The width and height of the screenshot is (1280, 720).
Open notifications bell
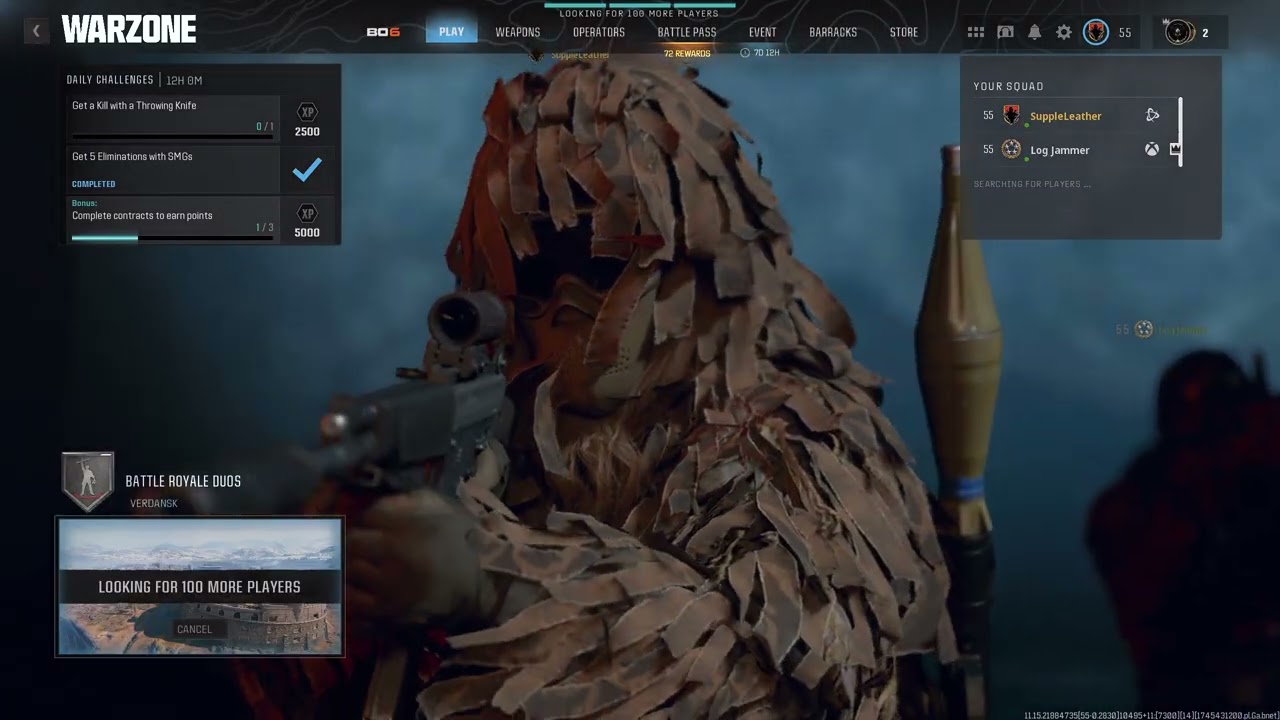pyautogui.click(x=1035, y=32)
